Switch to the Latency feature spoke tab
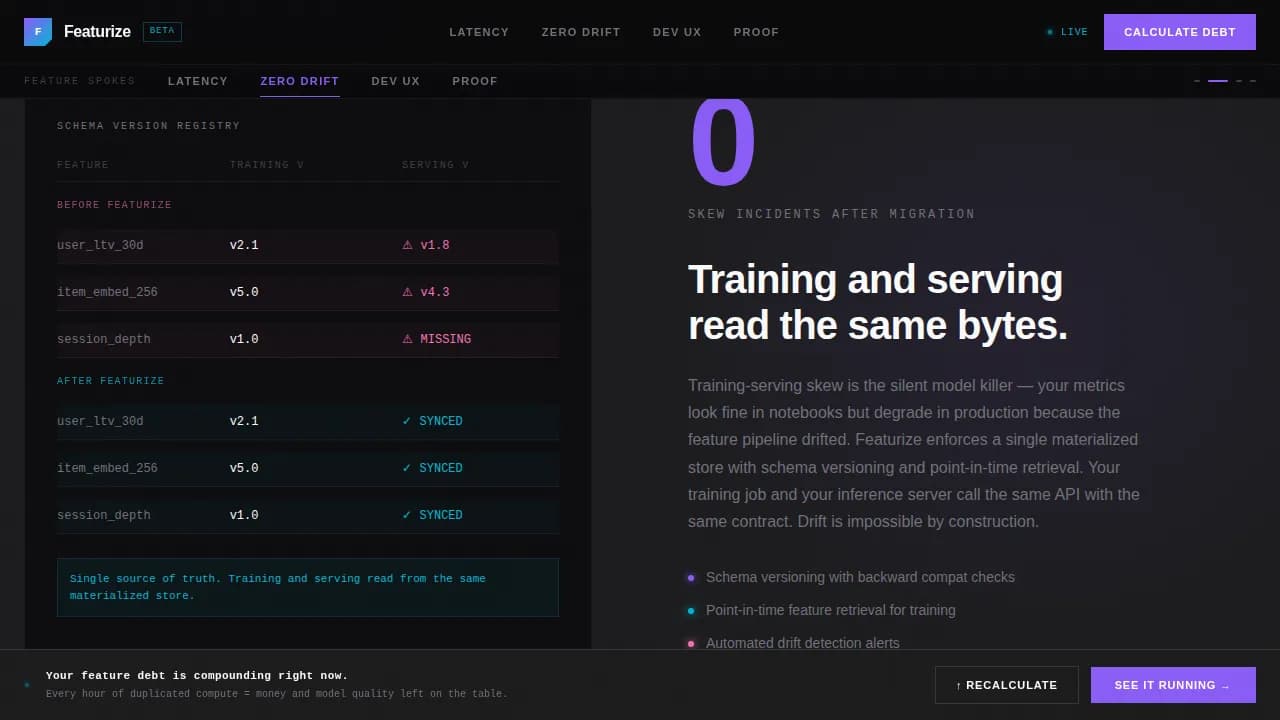Viewport: 1280px width, 720px height. (198, 81)
